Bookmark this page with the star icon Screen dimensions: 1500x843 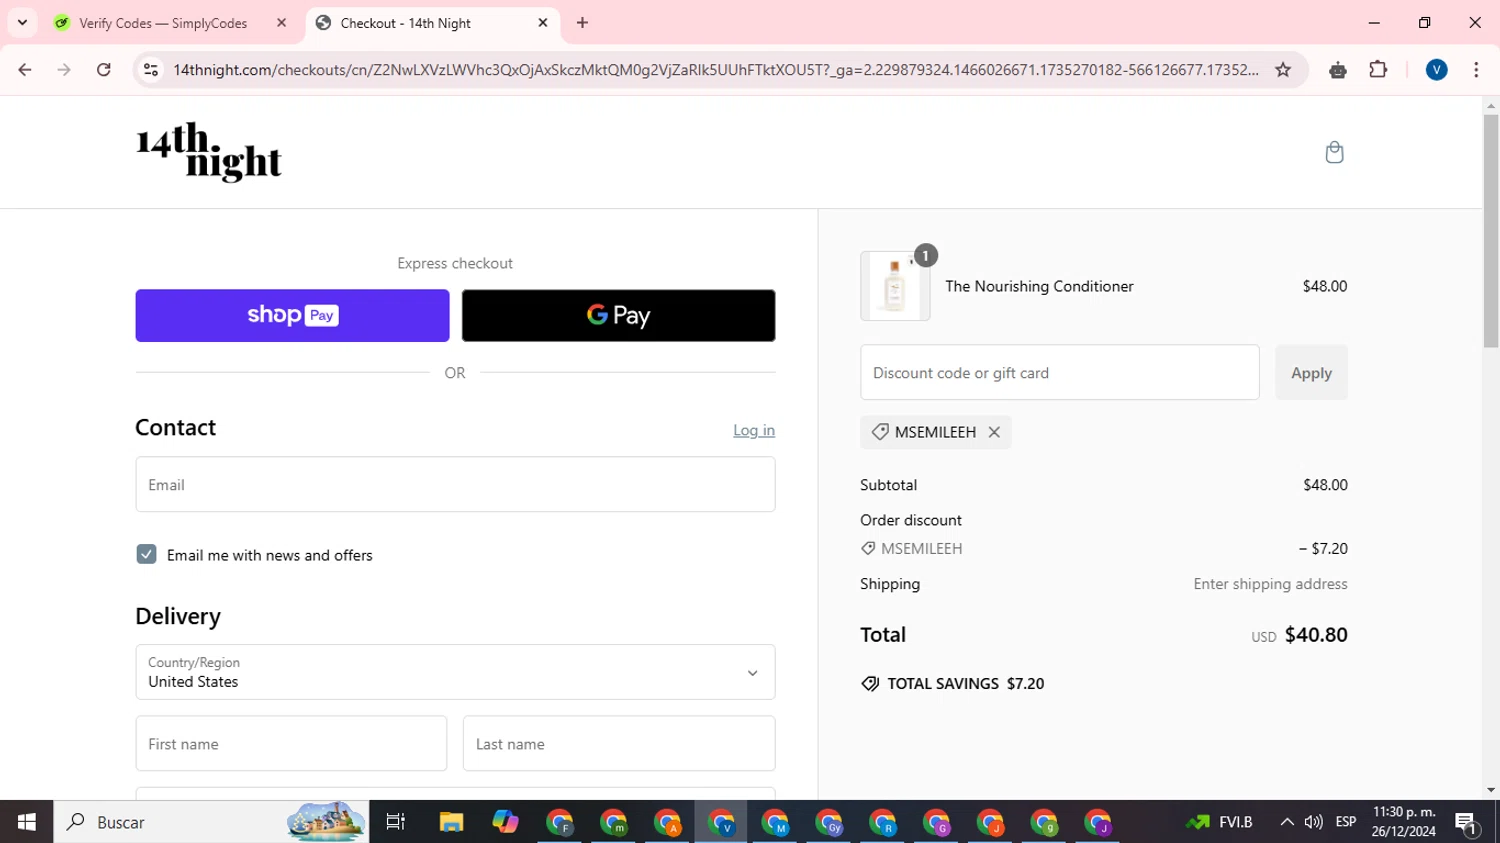click(1283, 70)
